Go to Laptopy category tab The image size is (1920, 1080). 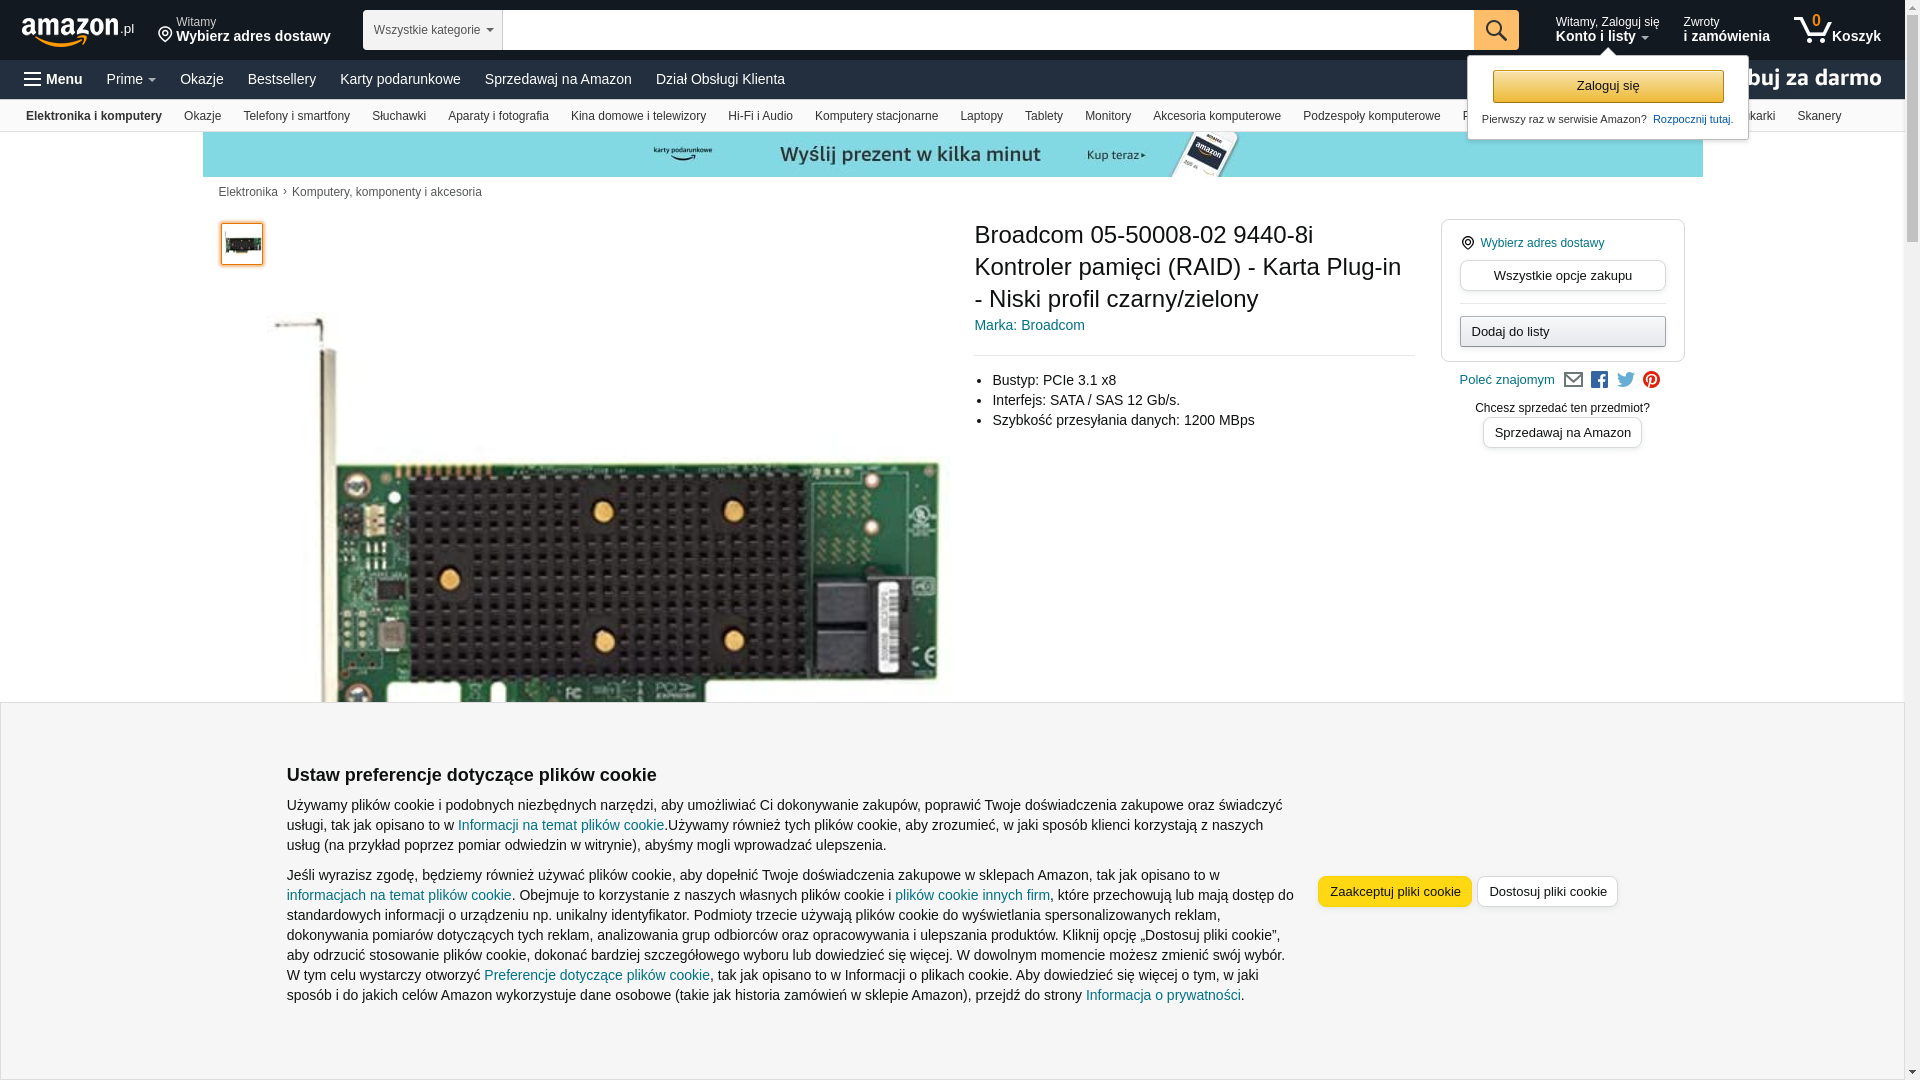point(980,116)
